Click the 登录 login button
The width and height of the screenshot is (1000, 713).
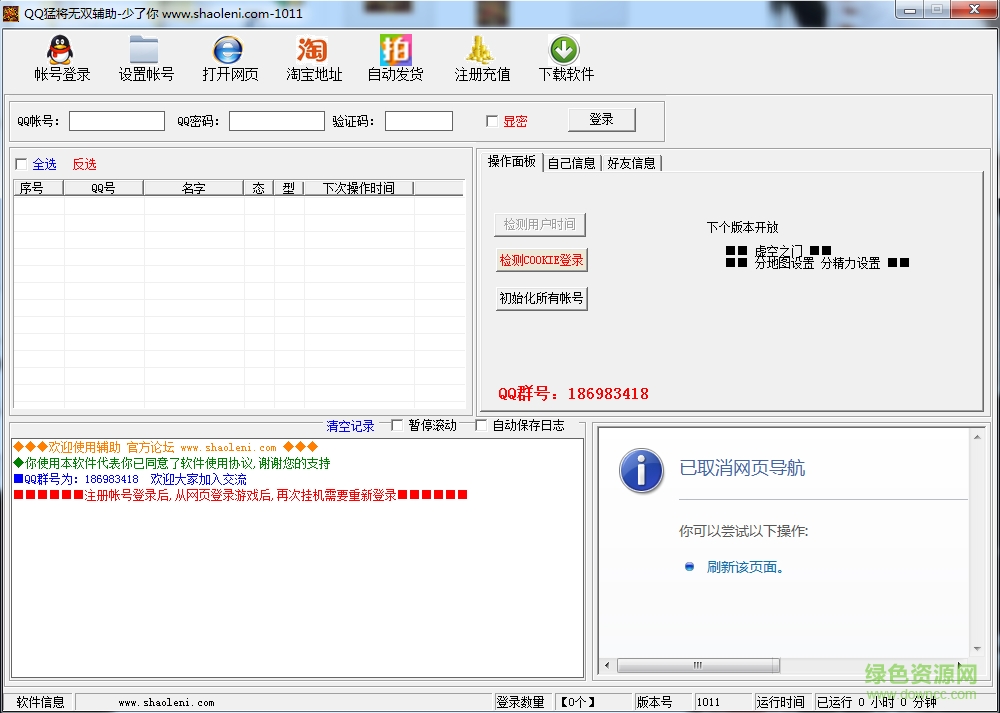click(x=601, y=118)
